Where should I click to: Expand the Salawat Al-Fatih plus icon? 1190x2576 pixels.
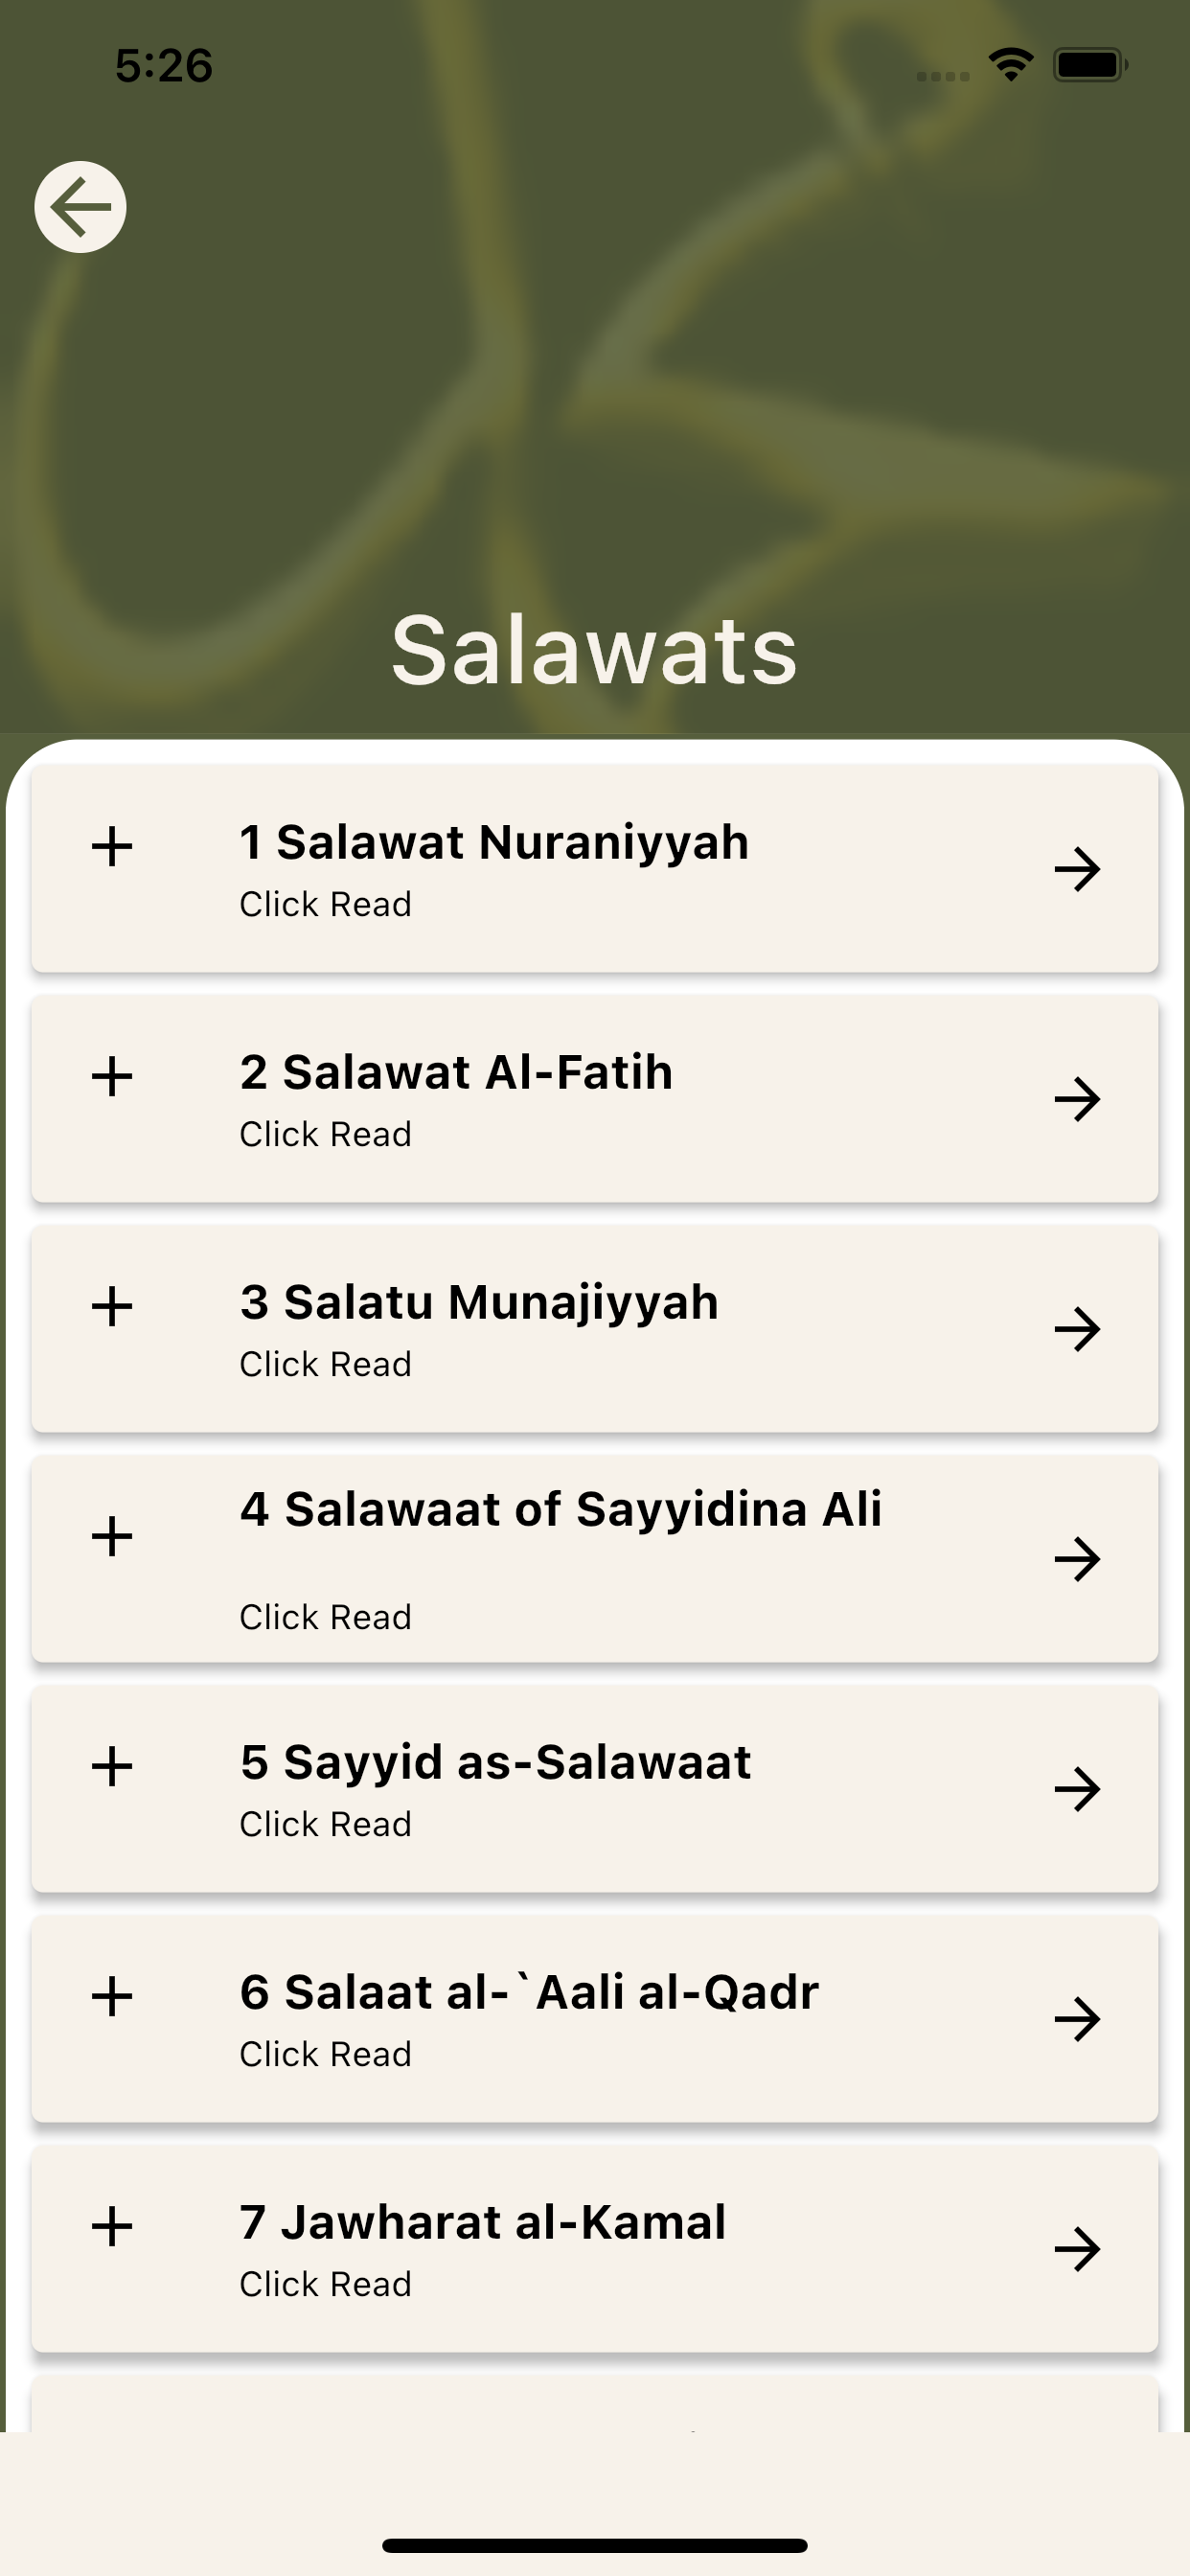point(112,1076)
